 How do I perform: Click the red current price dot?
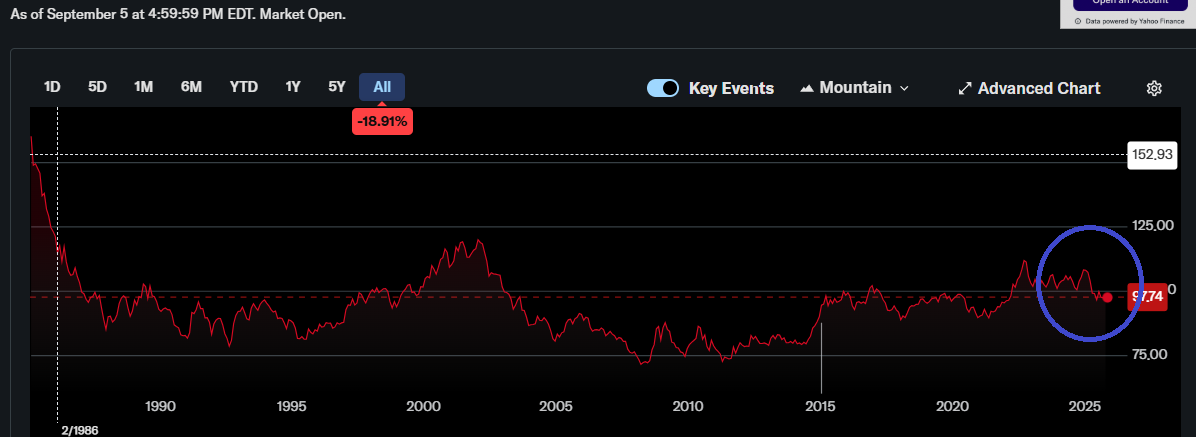point(1108,297)
